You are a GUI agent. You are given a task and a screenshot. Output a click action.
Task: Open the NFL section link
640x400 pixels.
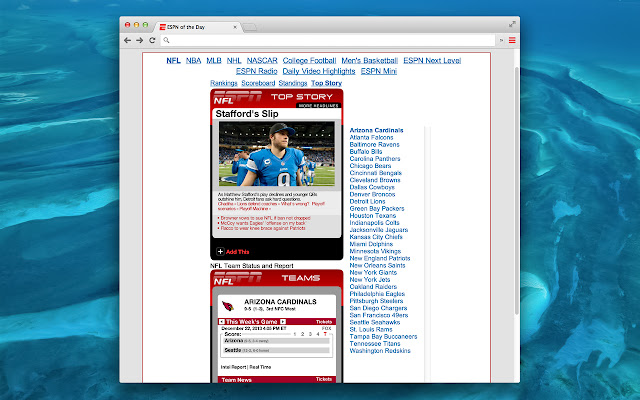tap(173, 60)
